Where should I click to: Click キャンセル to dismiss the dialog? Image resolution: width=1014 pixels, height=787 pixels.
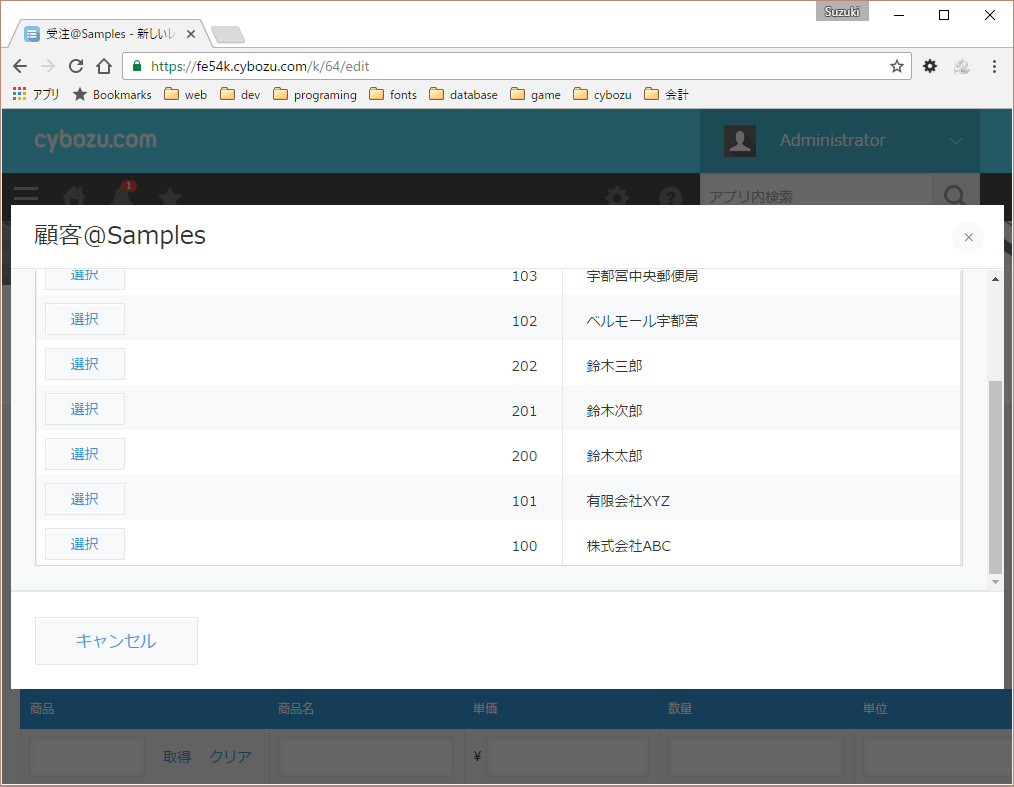coord(116,641)
